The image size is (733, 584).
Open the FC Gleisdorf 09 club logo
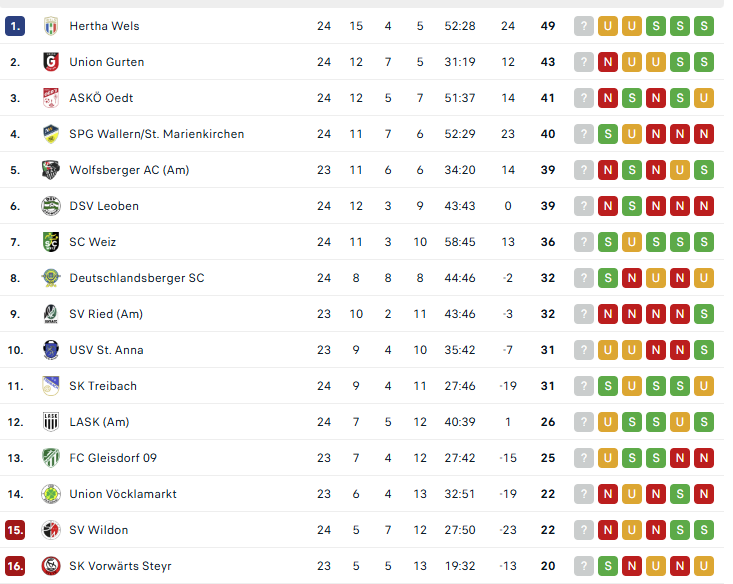point(51,458)
